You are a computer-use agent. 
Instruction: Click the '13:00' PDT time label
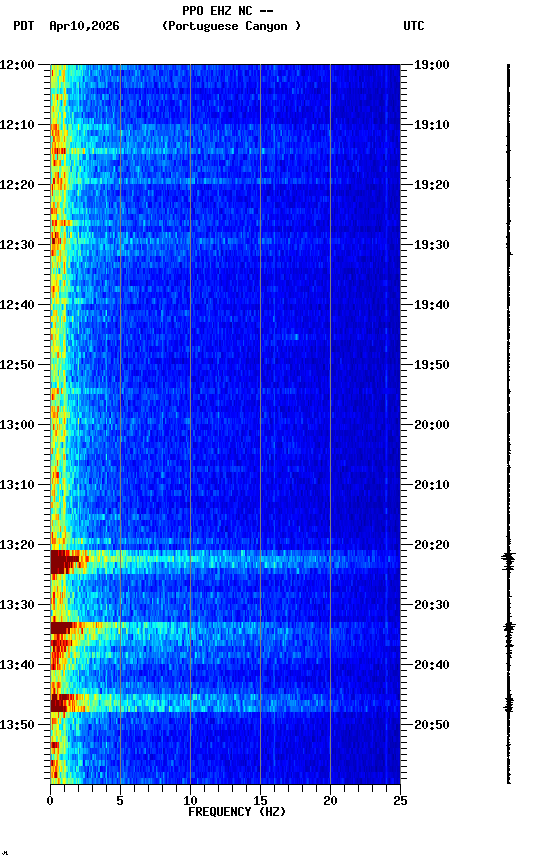[x=17, y=425]
